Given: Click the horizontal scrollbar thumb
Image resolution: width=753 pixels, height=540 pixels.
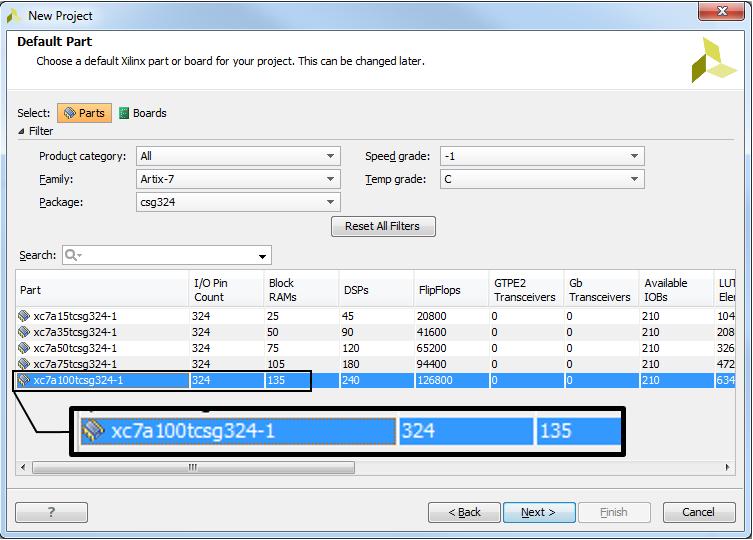Looking at the screenshot, I should (x=193, y=467).
